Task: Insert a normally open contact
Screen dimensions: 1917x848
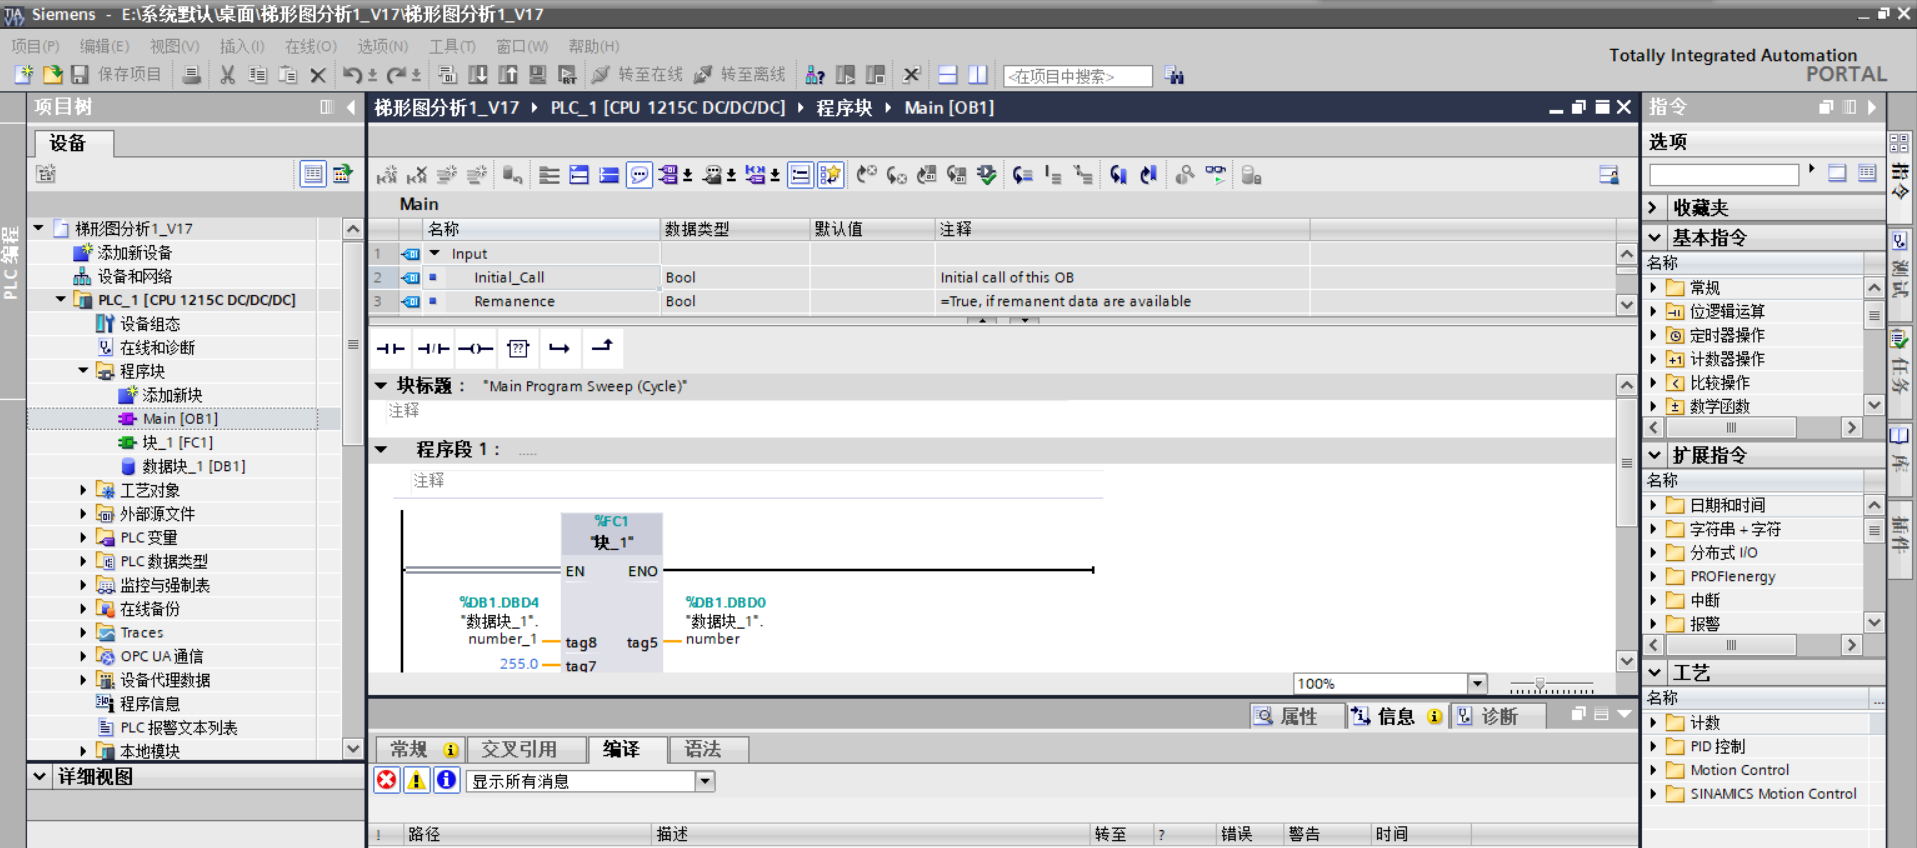Action: [391, 348]
